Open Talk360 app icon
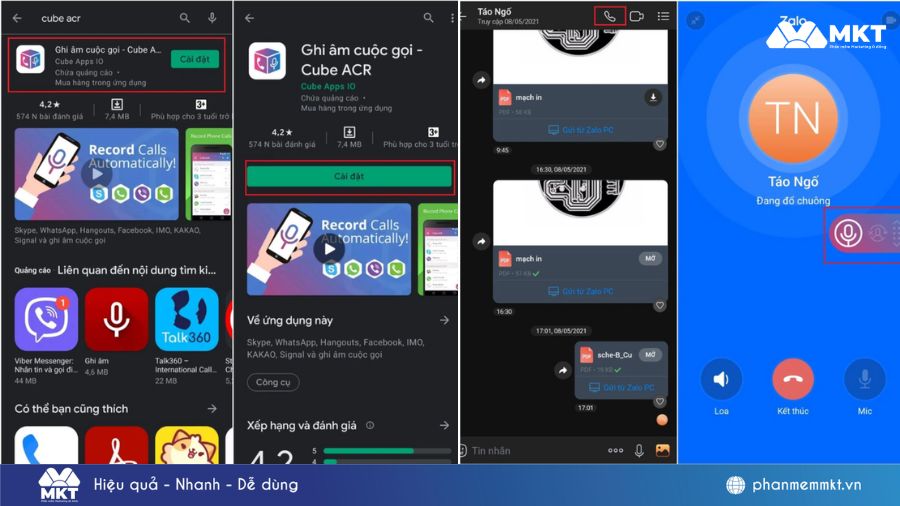This screenshot has height=506, width=900. (x=187, y=319)
